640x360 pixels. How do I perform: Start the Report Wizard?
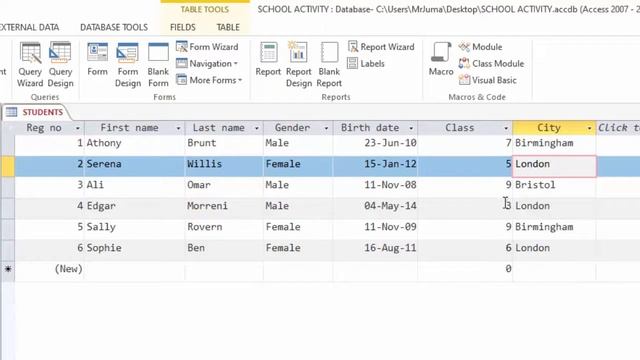[381, 47]
